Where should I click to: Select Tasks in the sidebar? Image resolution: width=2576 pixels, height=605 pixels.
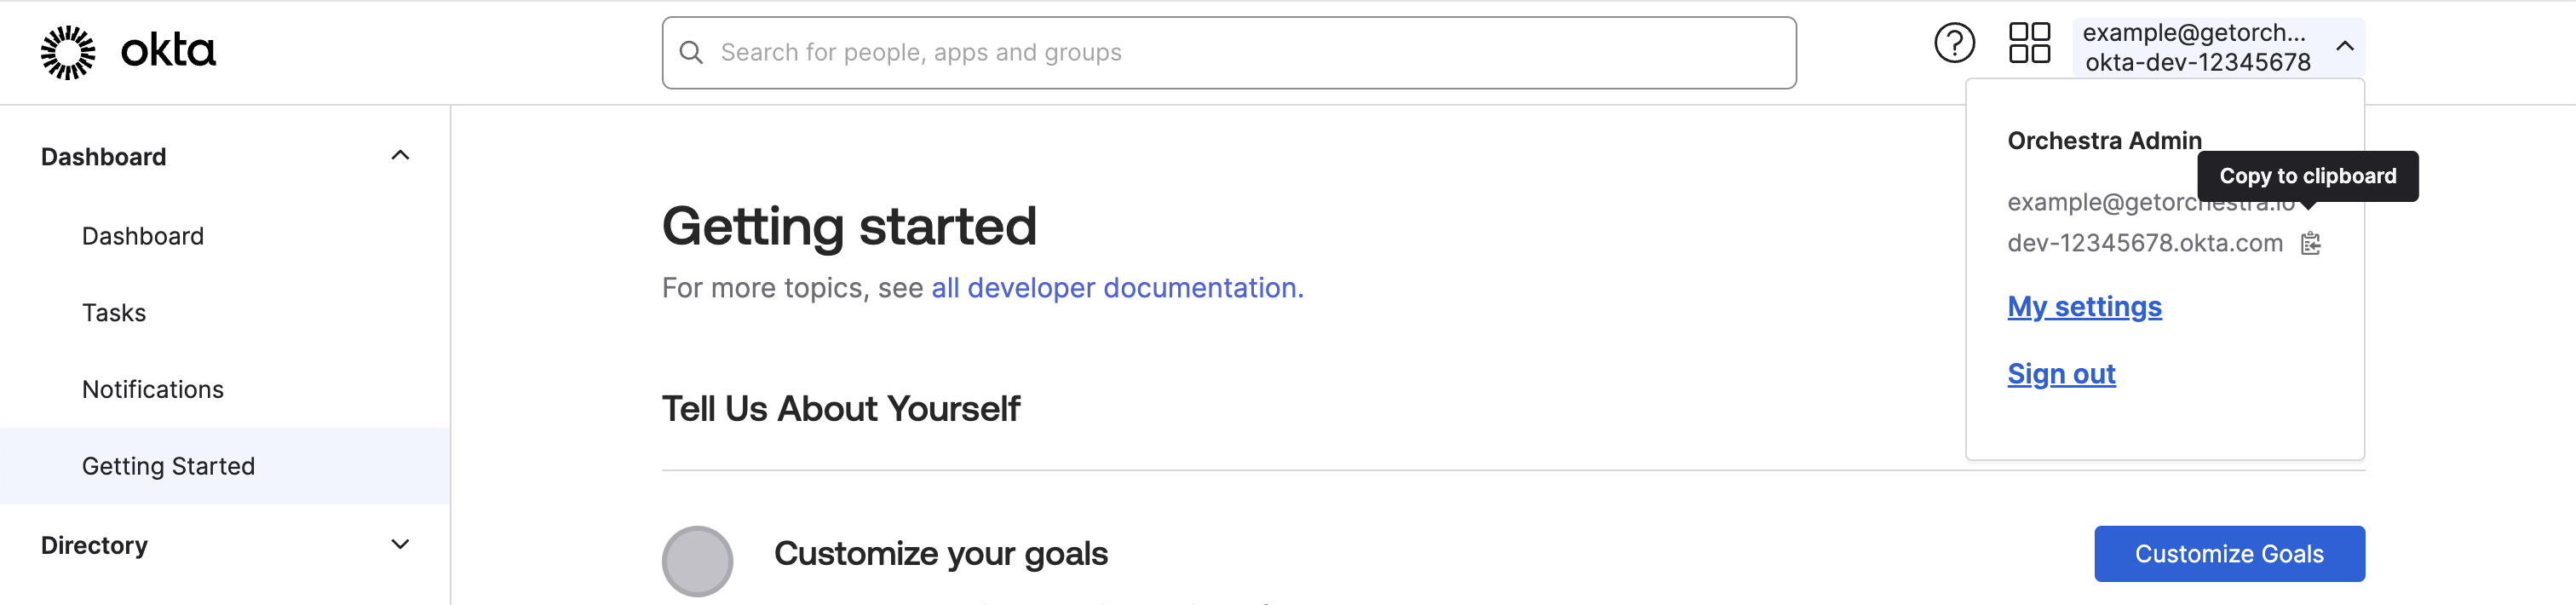click(x=114, y=312)
